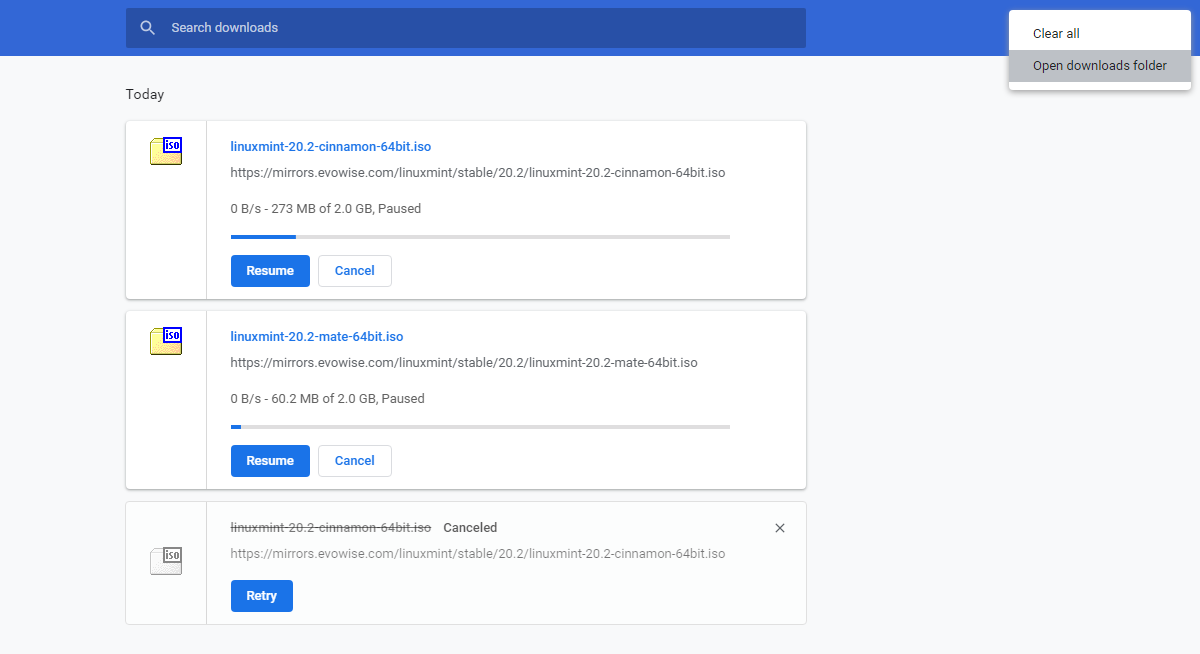
Task: Retry the canceled cinnamon download
Action: (x=261, y=596)
